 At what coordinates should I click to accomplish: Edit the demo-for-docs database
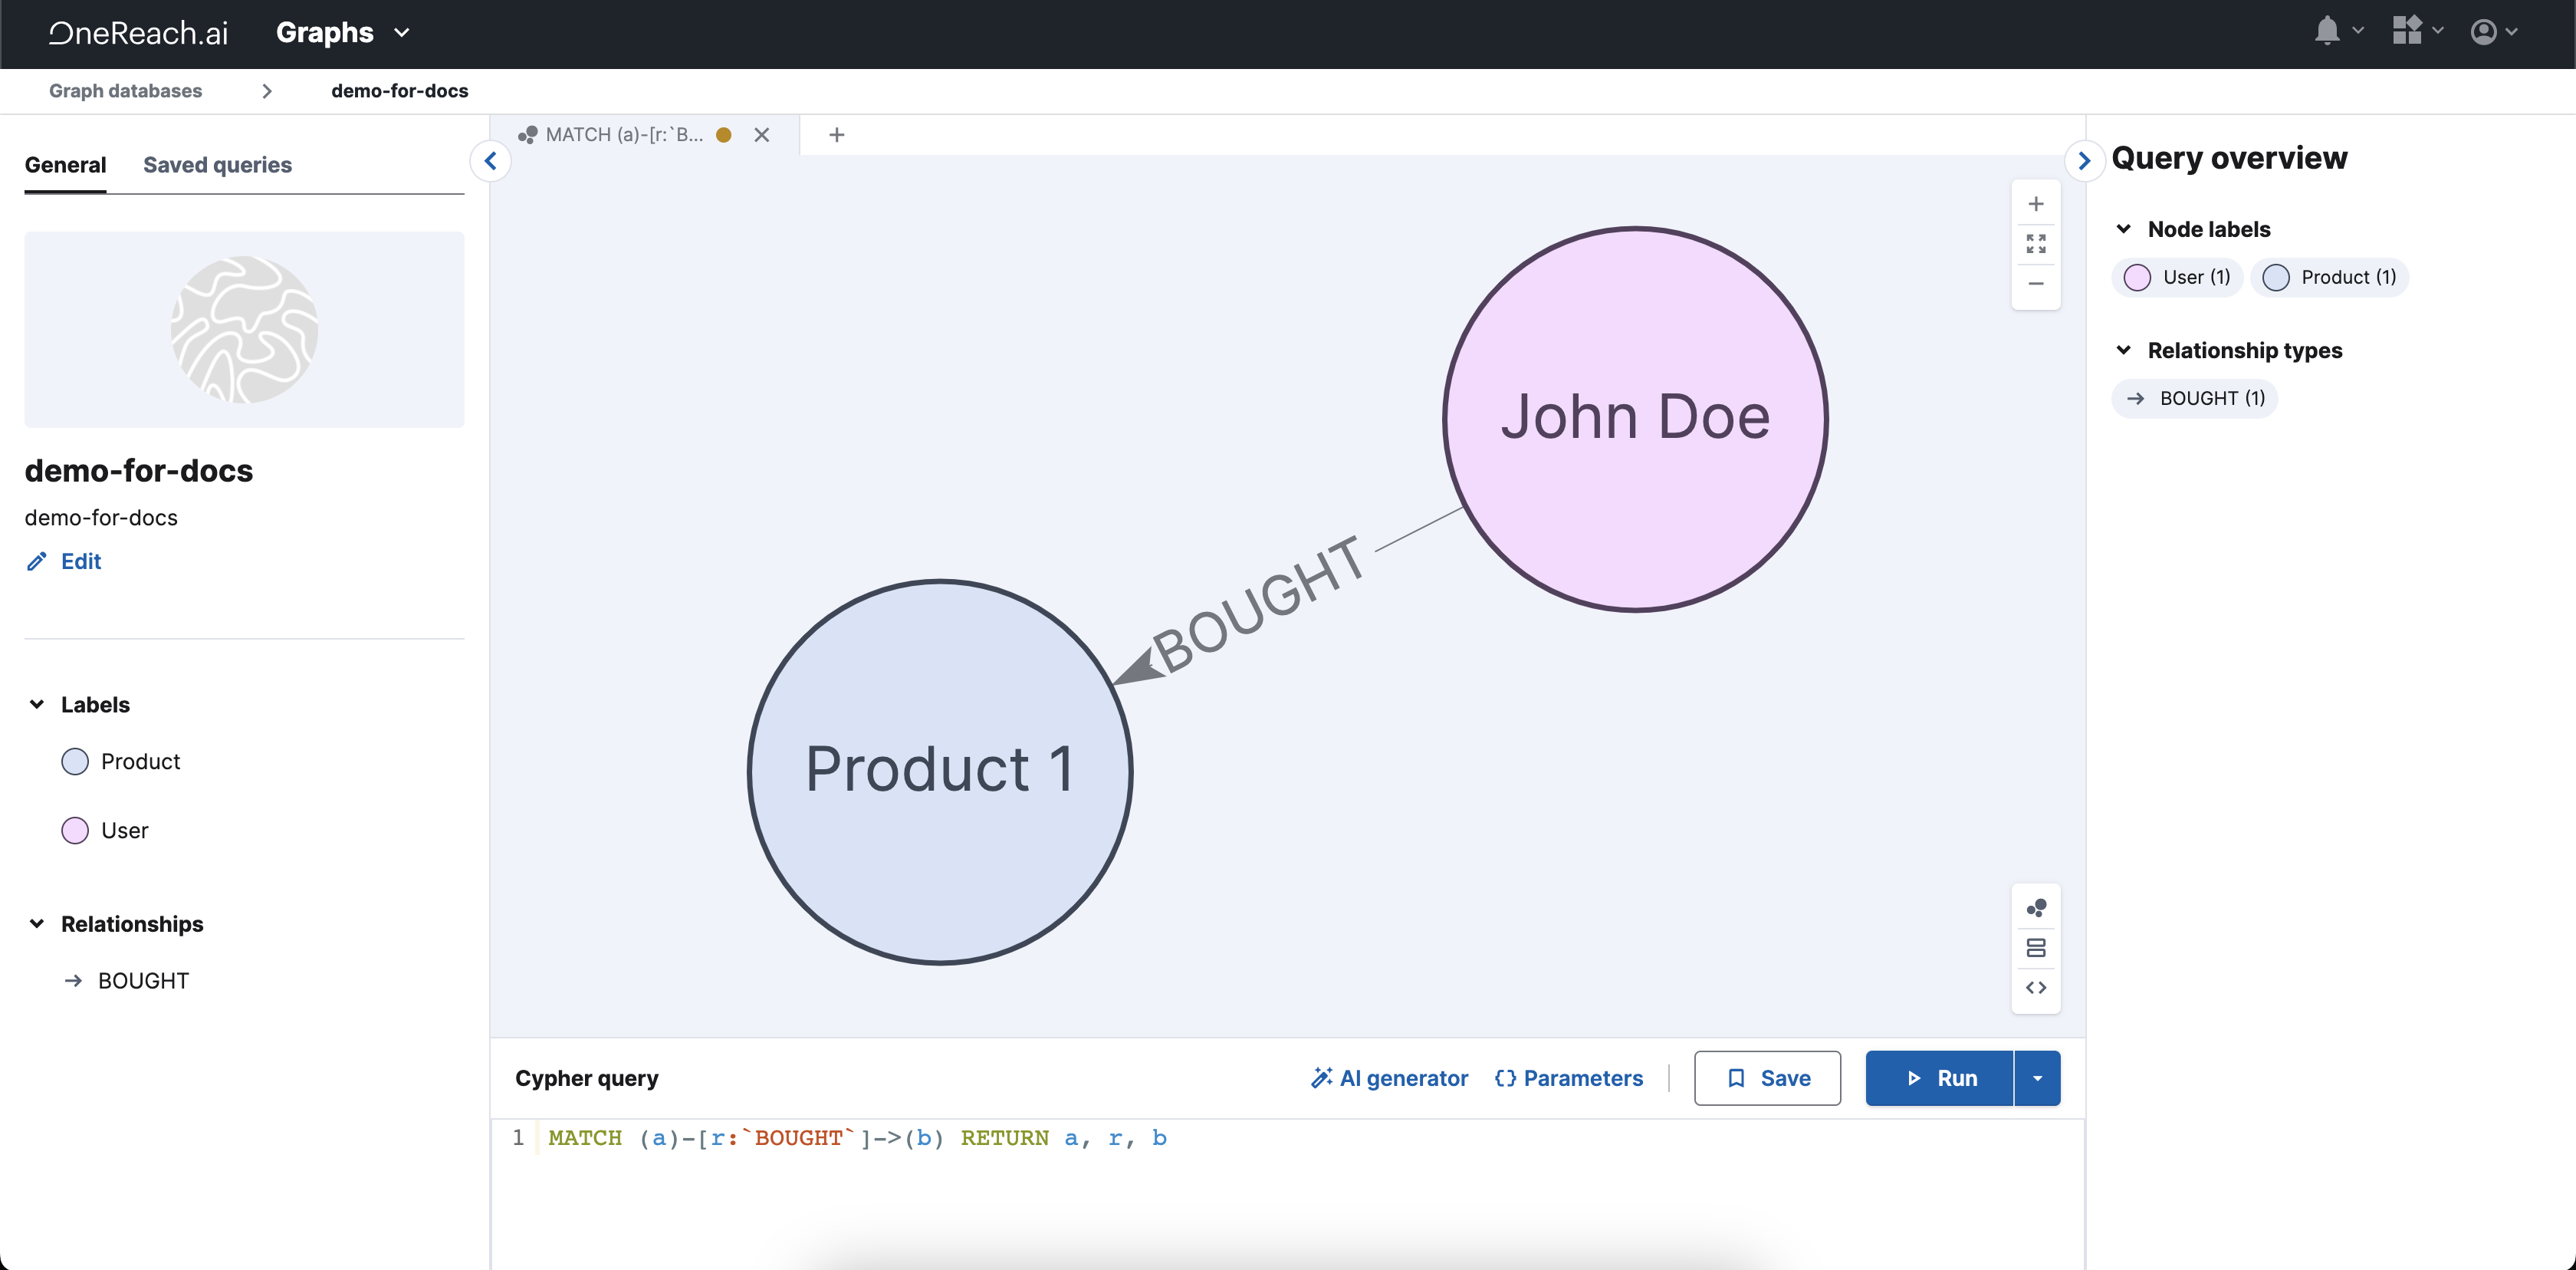point(64,561)
